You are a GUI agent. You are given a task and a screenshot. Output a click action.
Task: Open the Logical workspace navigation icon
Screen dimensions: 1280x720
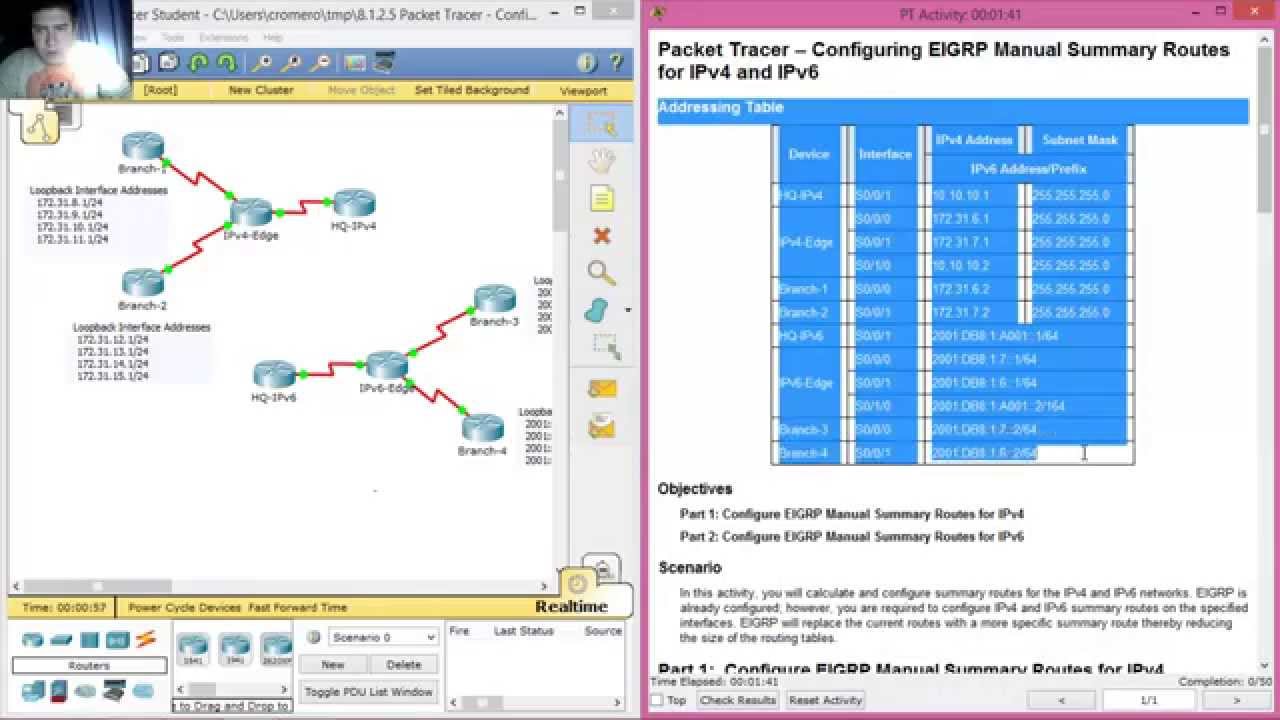pyautogui.click(x=40, y=126)
